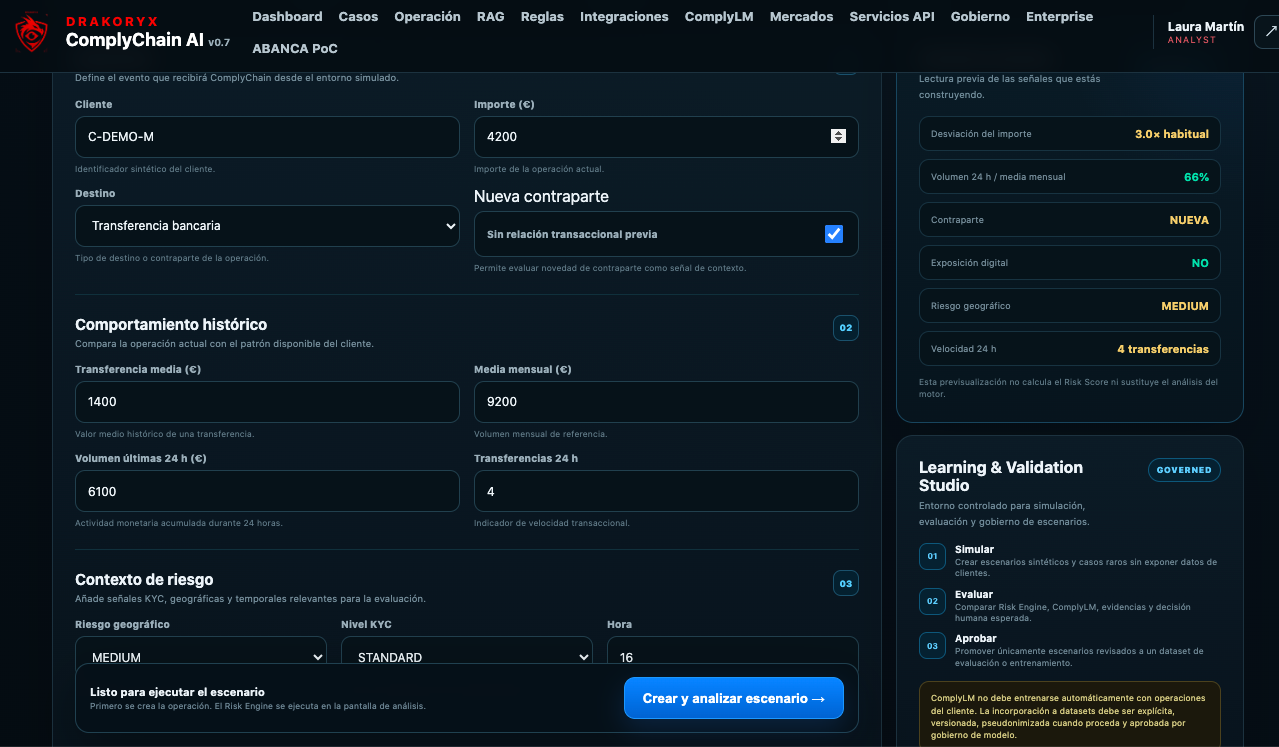
Task: Click the Comportamiento histórico heading
Action: (171, 325)
